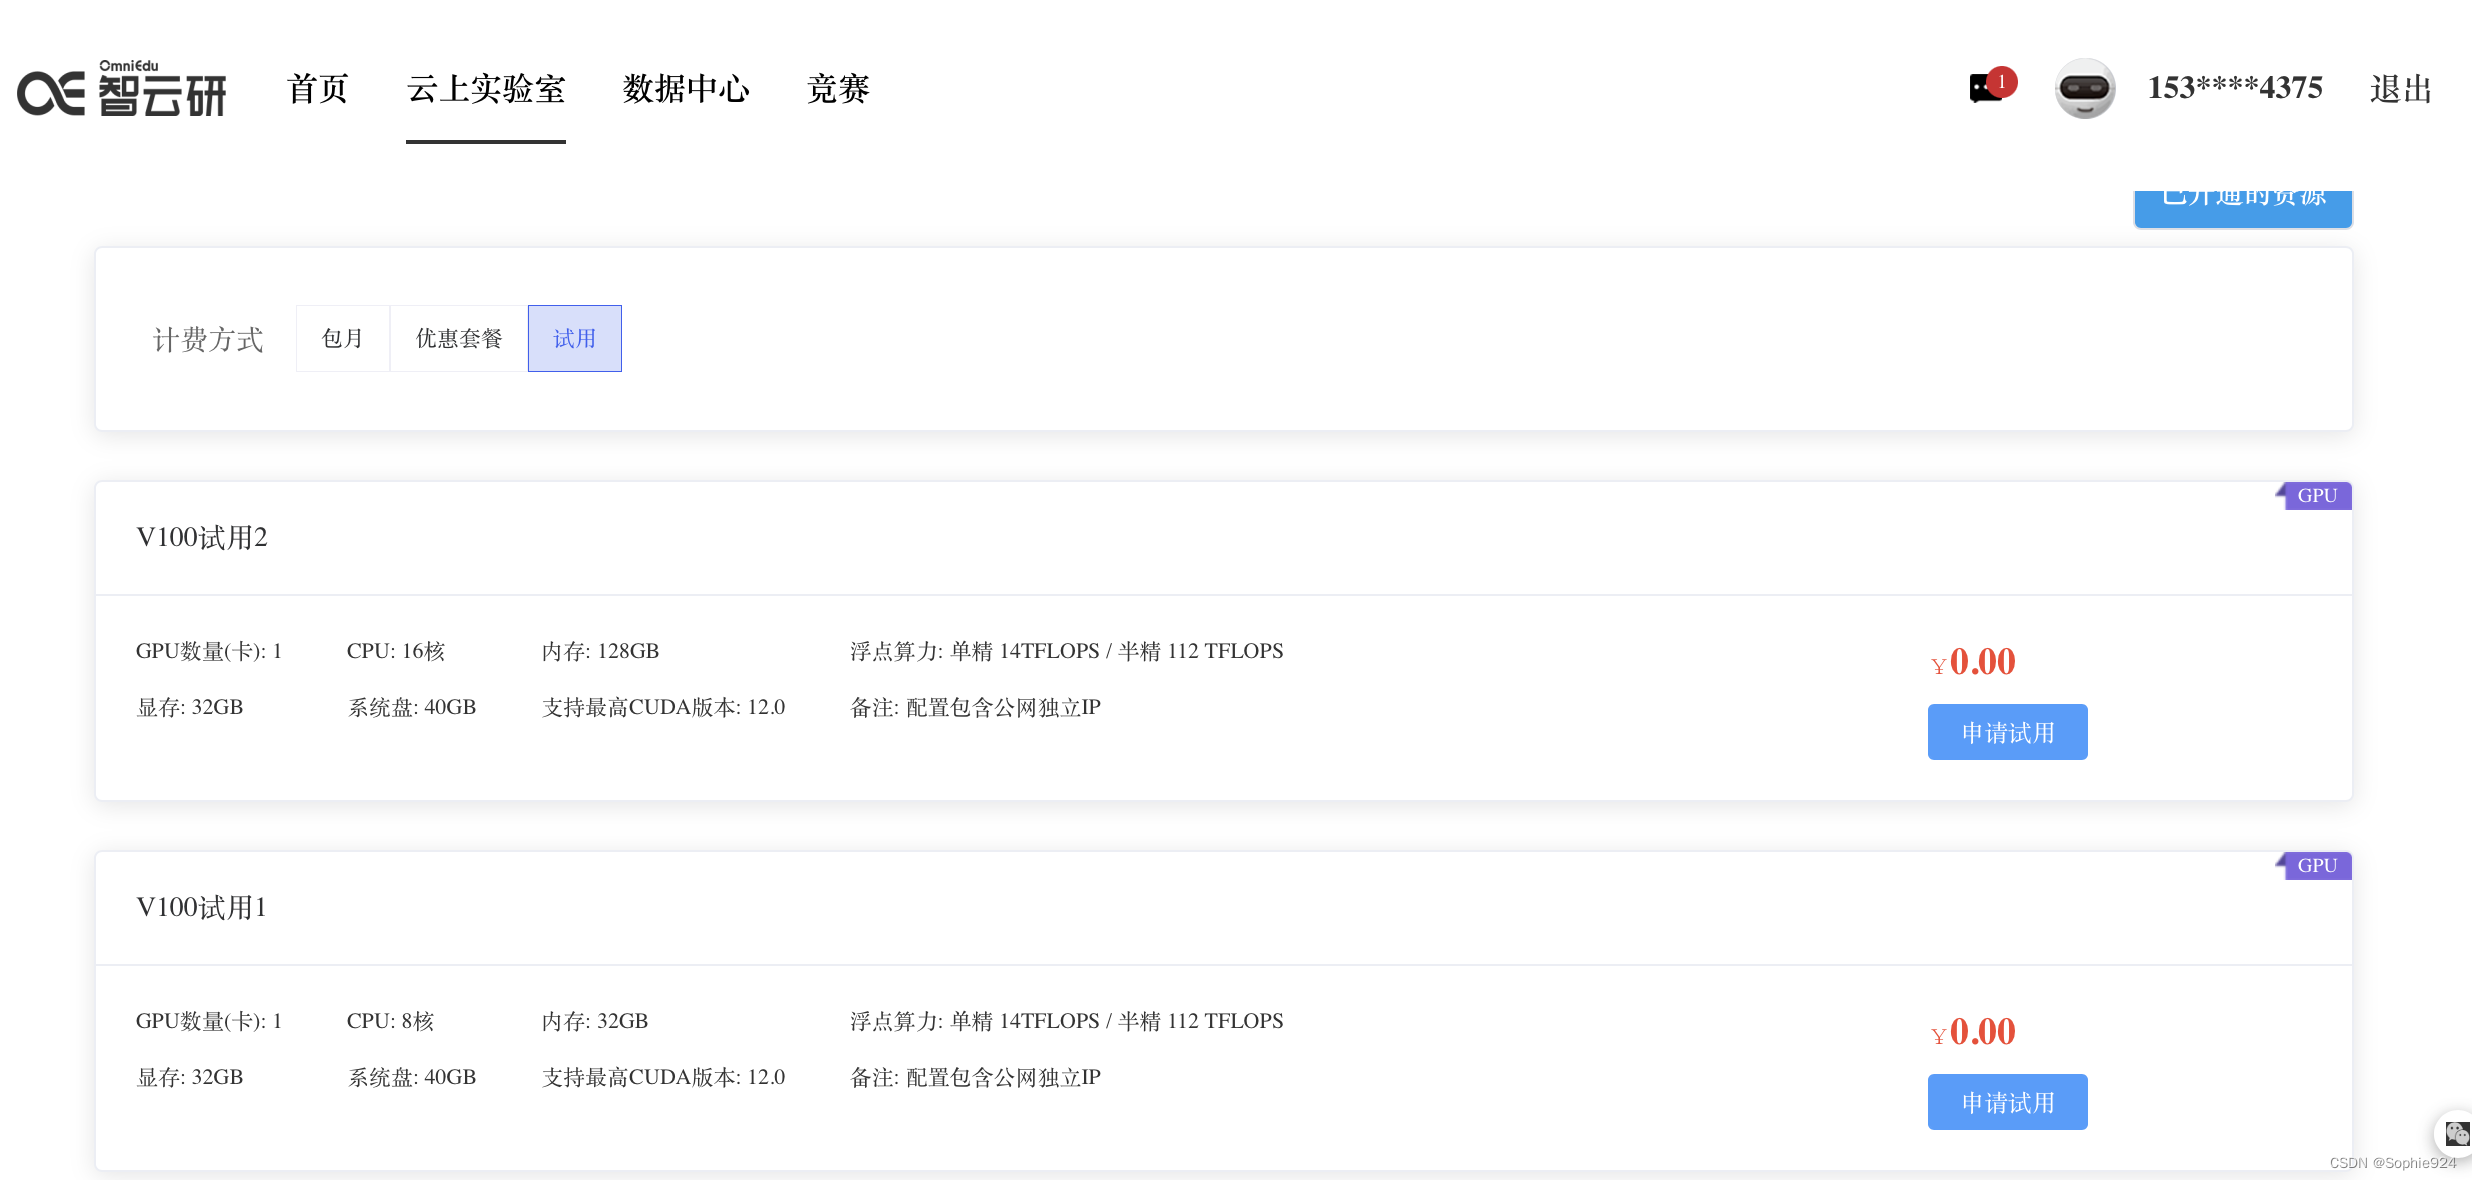Screen dimensions: 2472x1180
Task: Click the username 153****4375
Action: (x=2235, y=88)
